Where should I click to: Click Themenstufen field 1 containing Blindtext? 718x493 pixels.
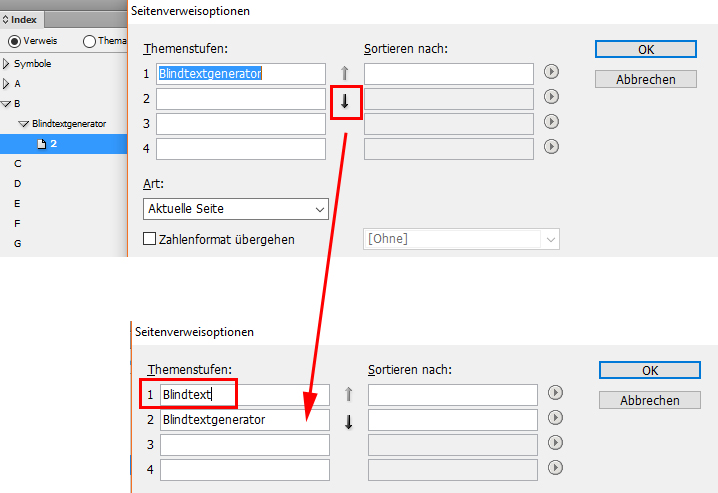click(x=245, y=395)
